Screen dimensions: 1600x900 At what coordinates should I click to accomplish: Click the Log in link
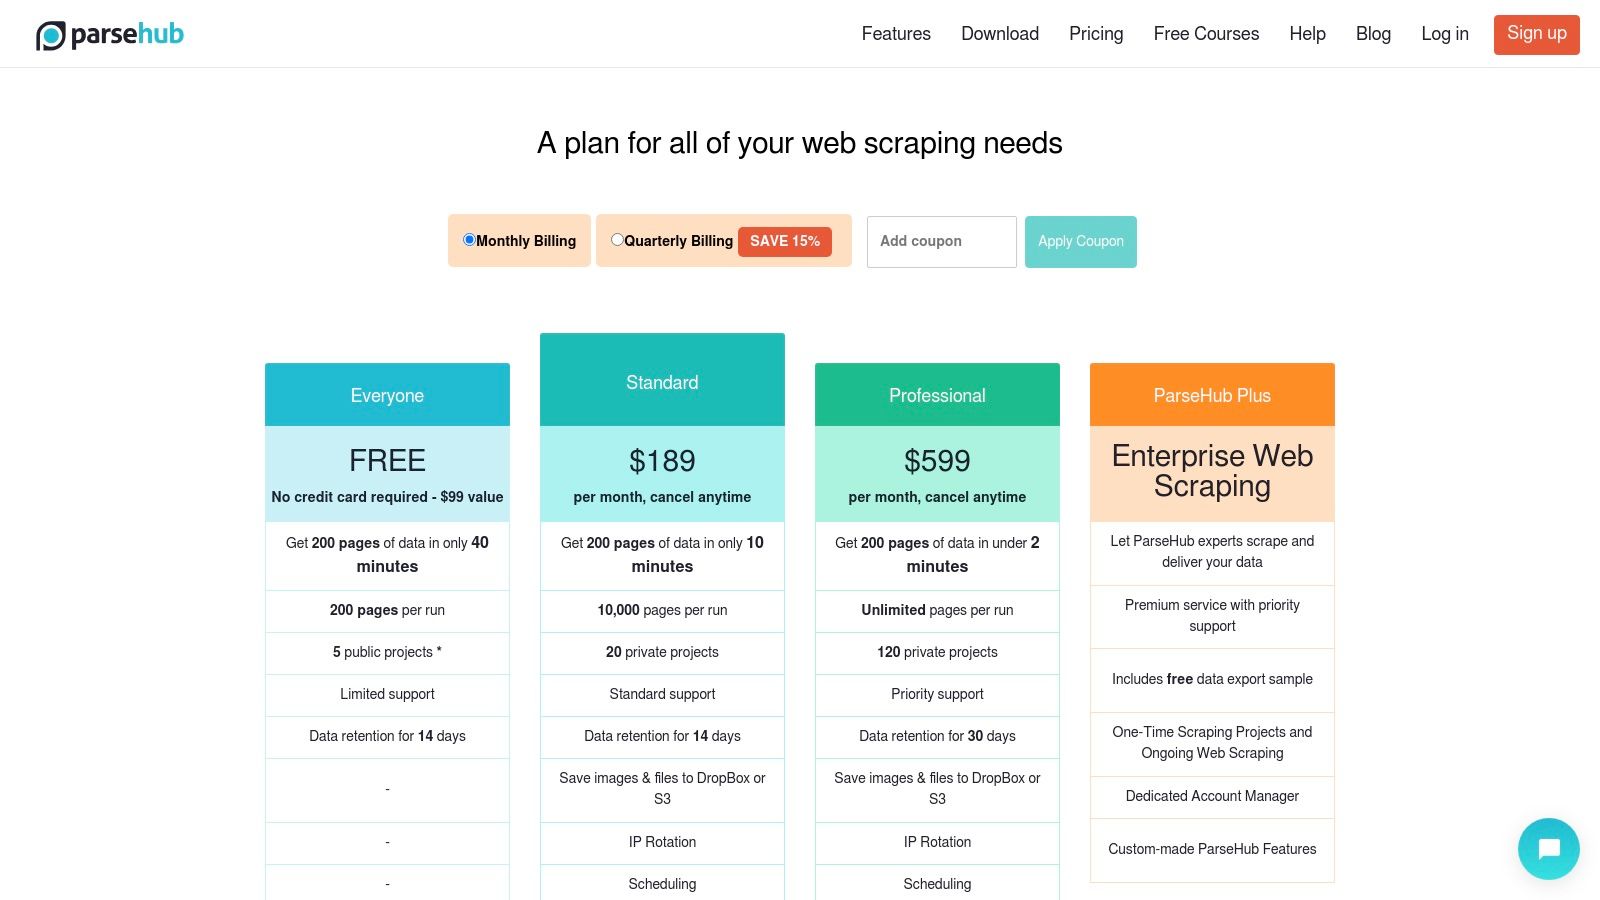coord(1444,33)
